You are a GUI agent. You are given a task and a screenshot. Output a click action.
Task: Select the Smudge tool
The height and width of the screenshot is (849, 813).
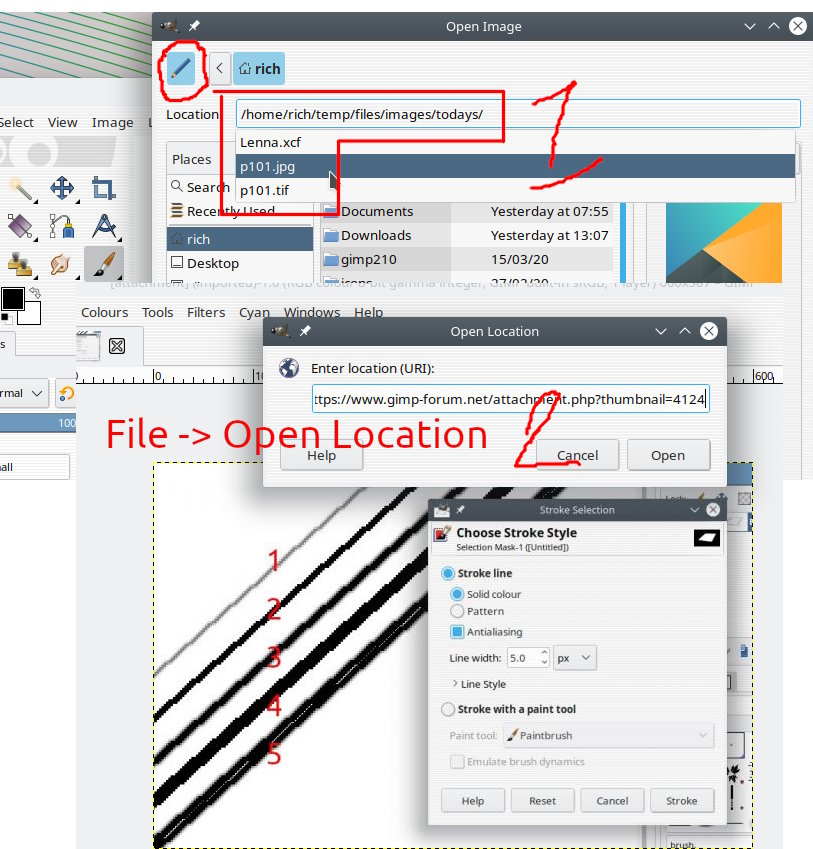[x=61, y=264]
